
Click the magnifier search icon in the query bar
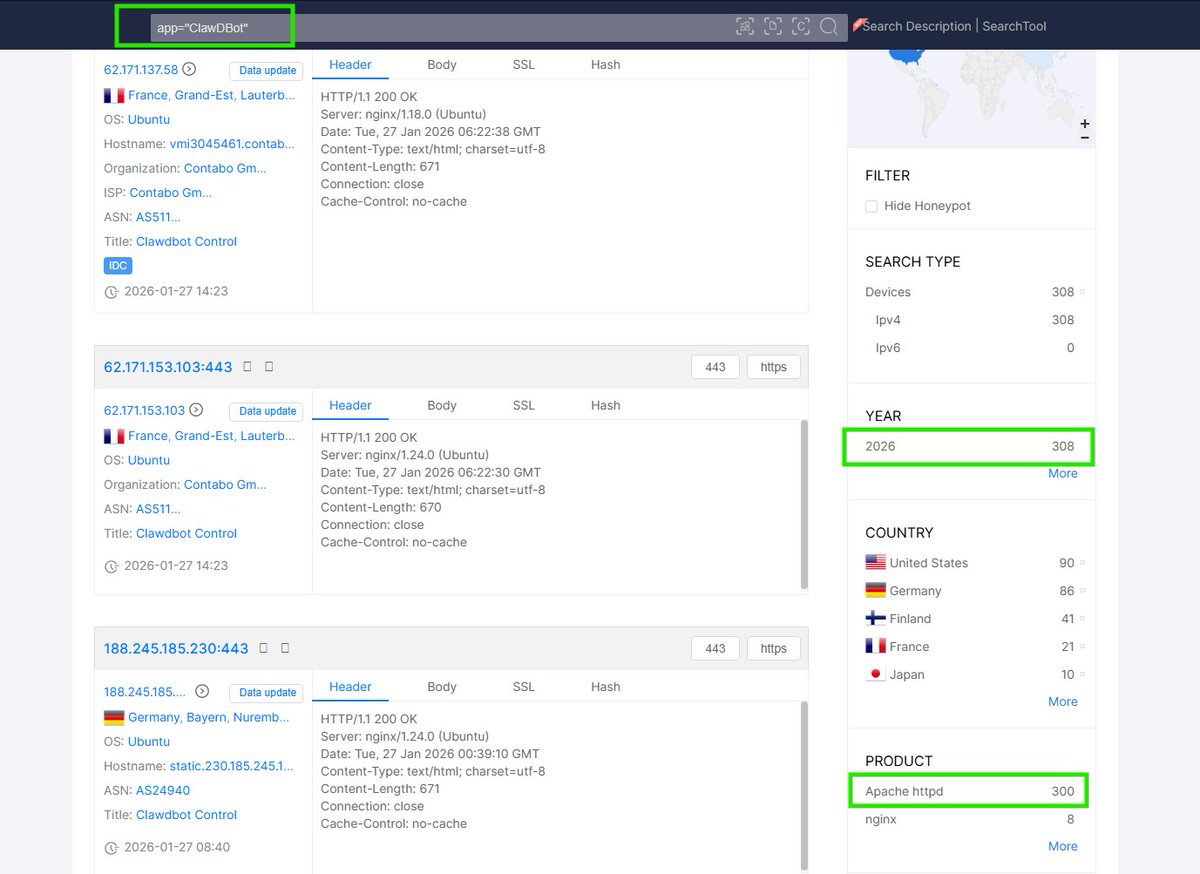pyautogui.click(x=829, y=27)
